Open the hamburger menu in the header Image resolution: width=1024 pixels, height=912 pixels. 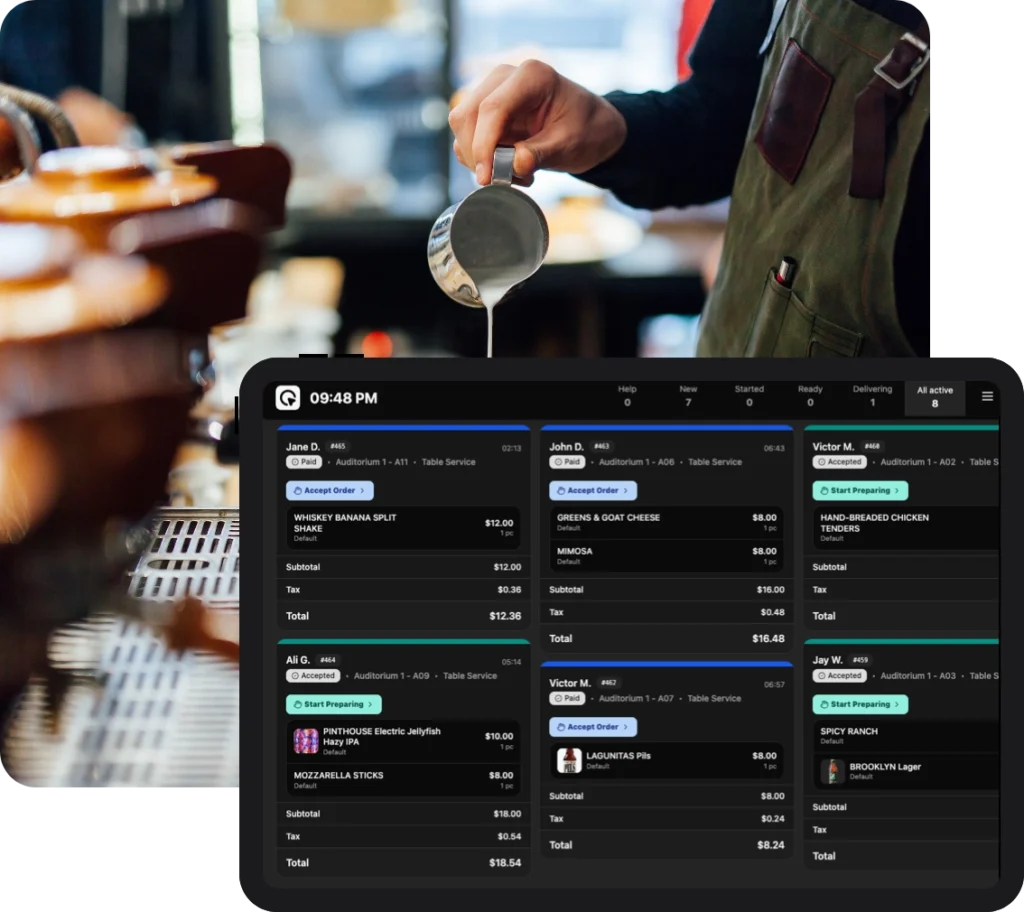click(987, 397)
